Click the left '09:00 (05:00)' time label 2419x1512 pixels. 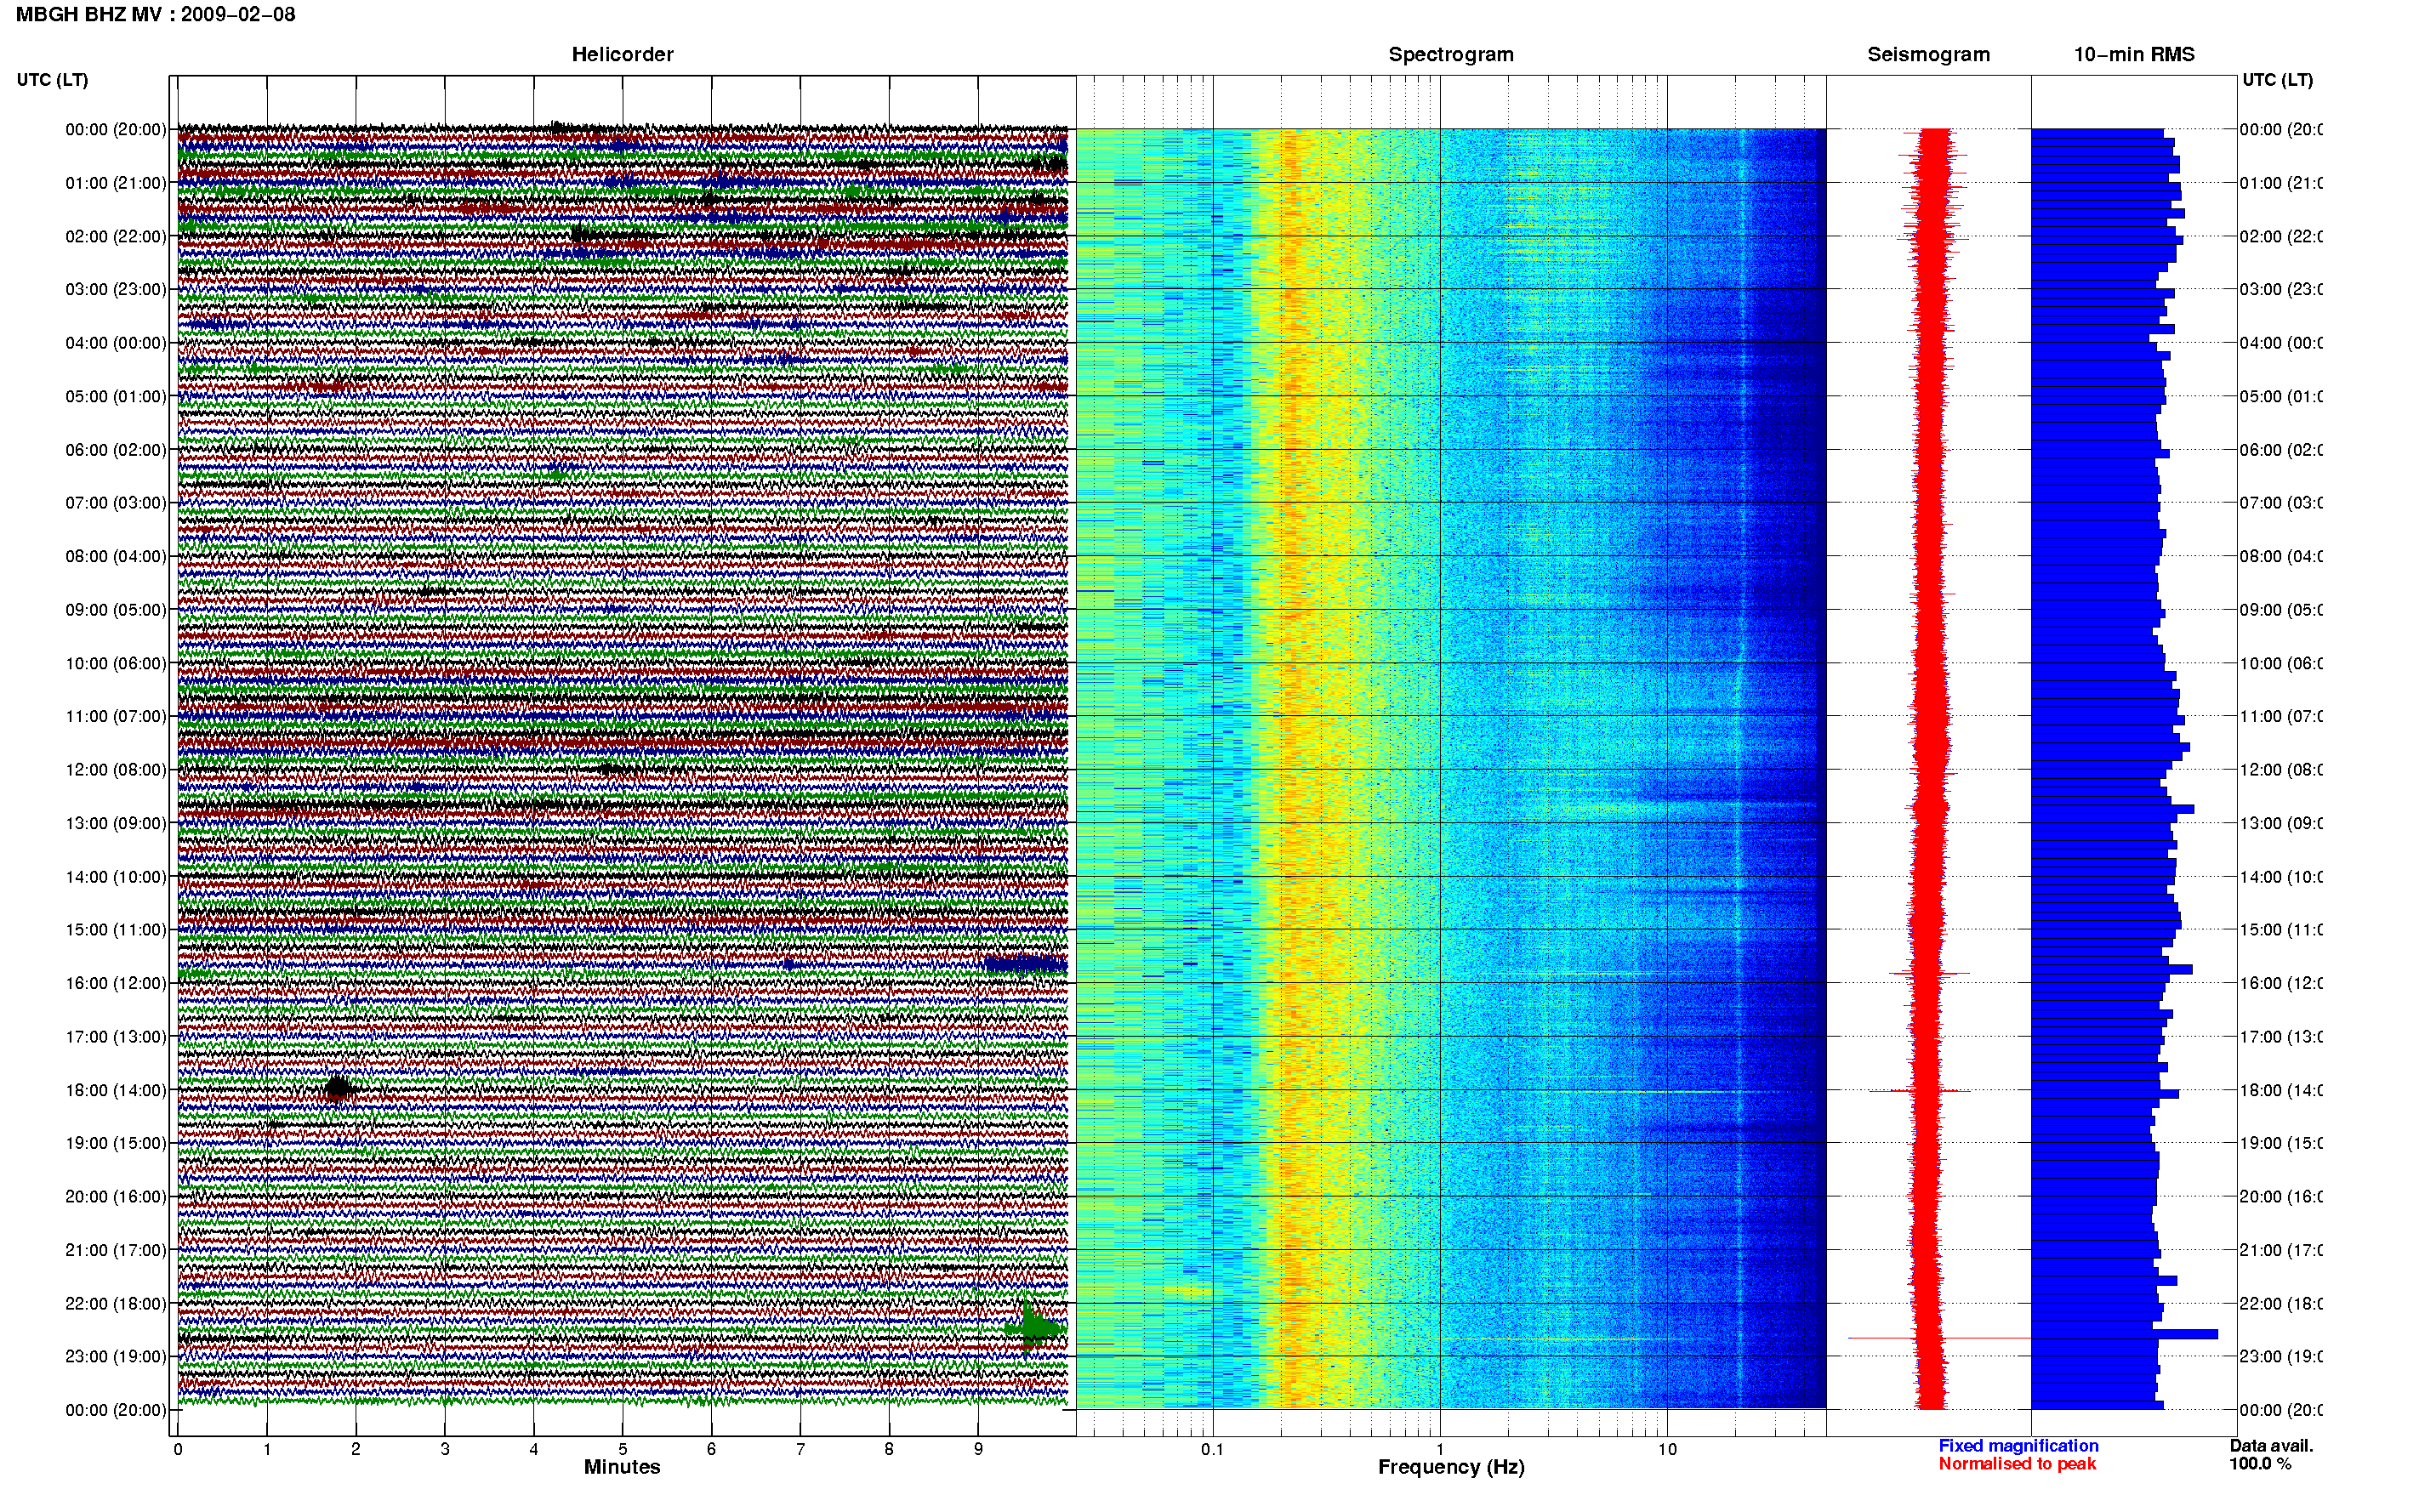[116, 609]
